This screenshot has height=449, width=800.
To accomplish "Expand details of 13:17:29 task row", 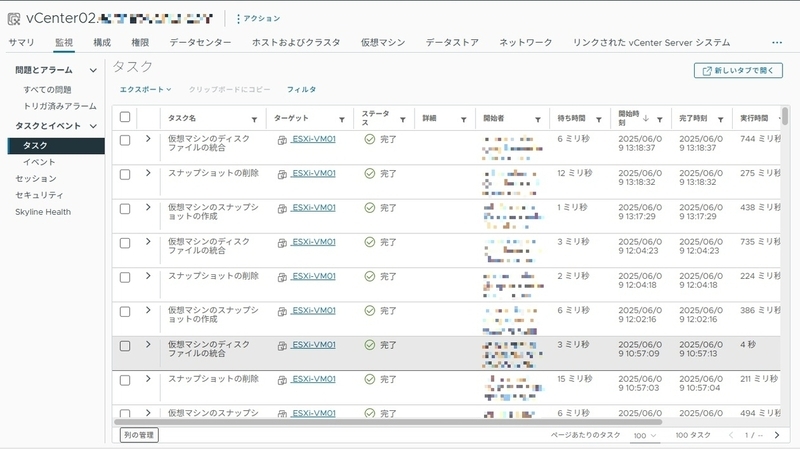I will (148, 207).
